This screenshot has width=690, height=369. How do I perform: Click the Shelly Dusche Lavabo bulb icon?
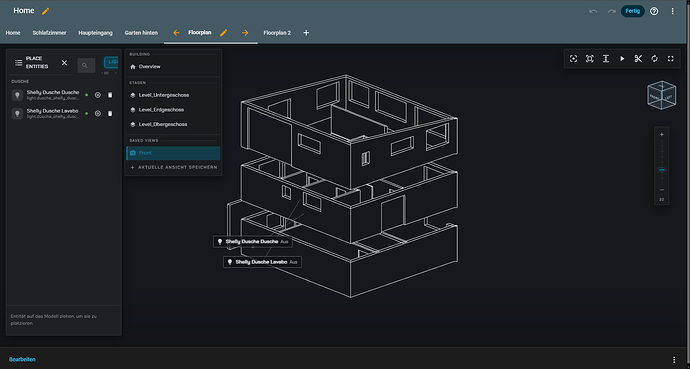click(x=17, y=113)
